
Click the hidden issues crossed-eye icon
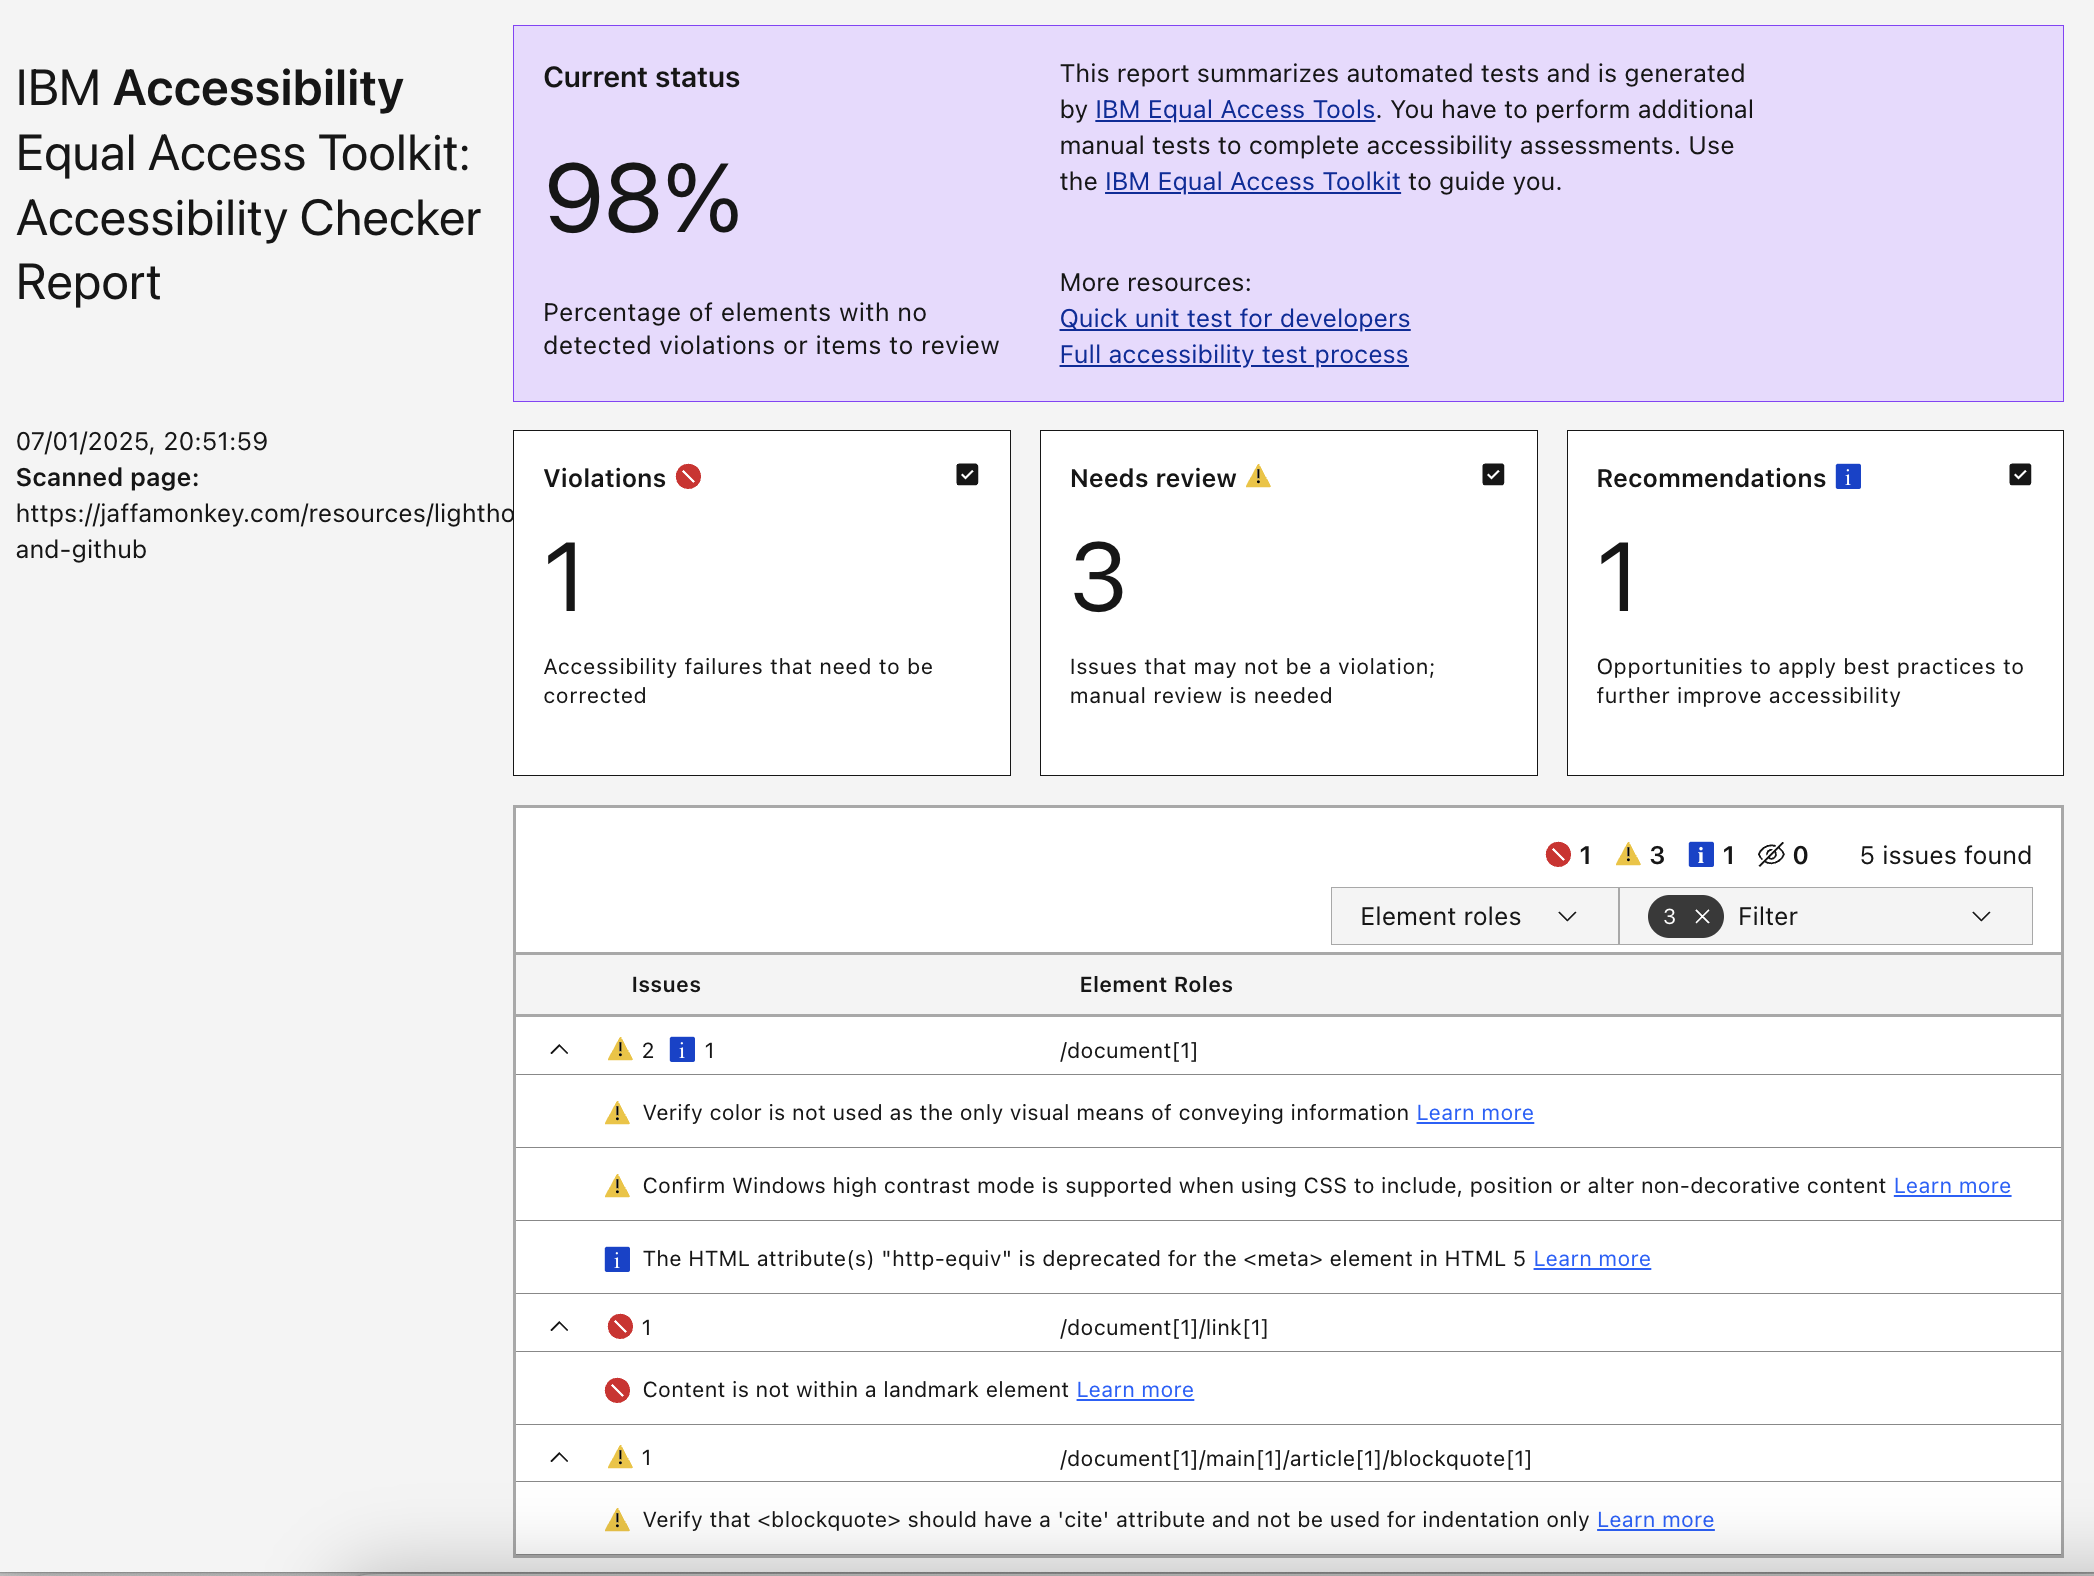1771,854
